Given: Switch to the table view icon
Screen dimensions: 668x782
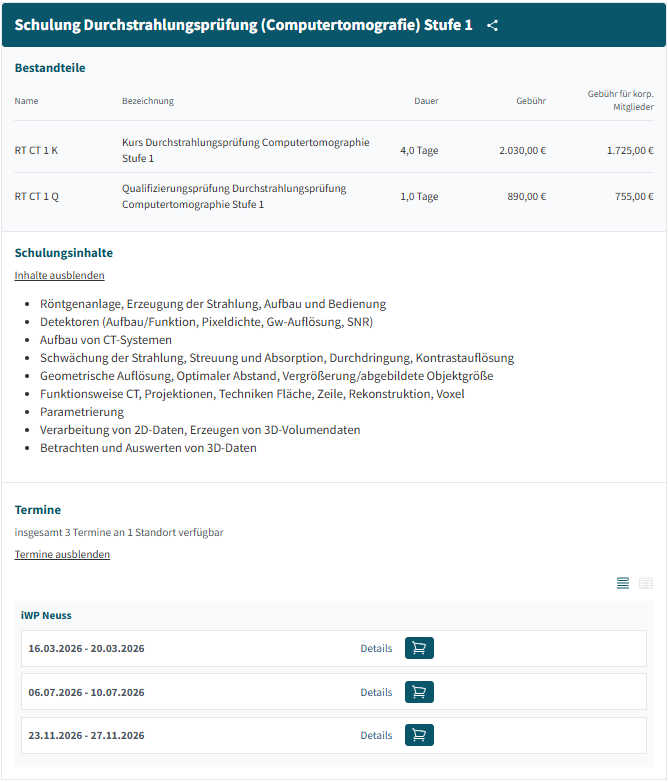Looking at the screenshot, I should click(646, 583).
